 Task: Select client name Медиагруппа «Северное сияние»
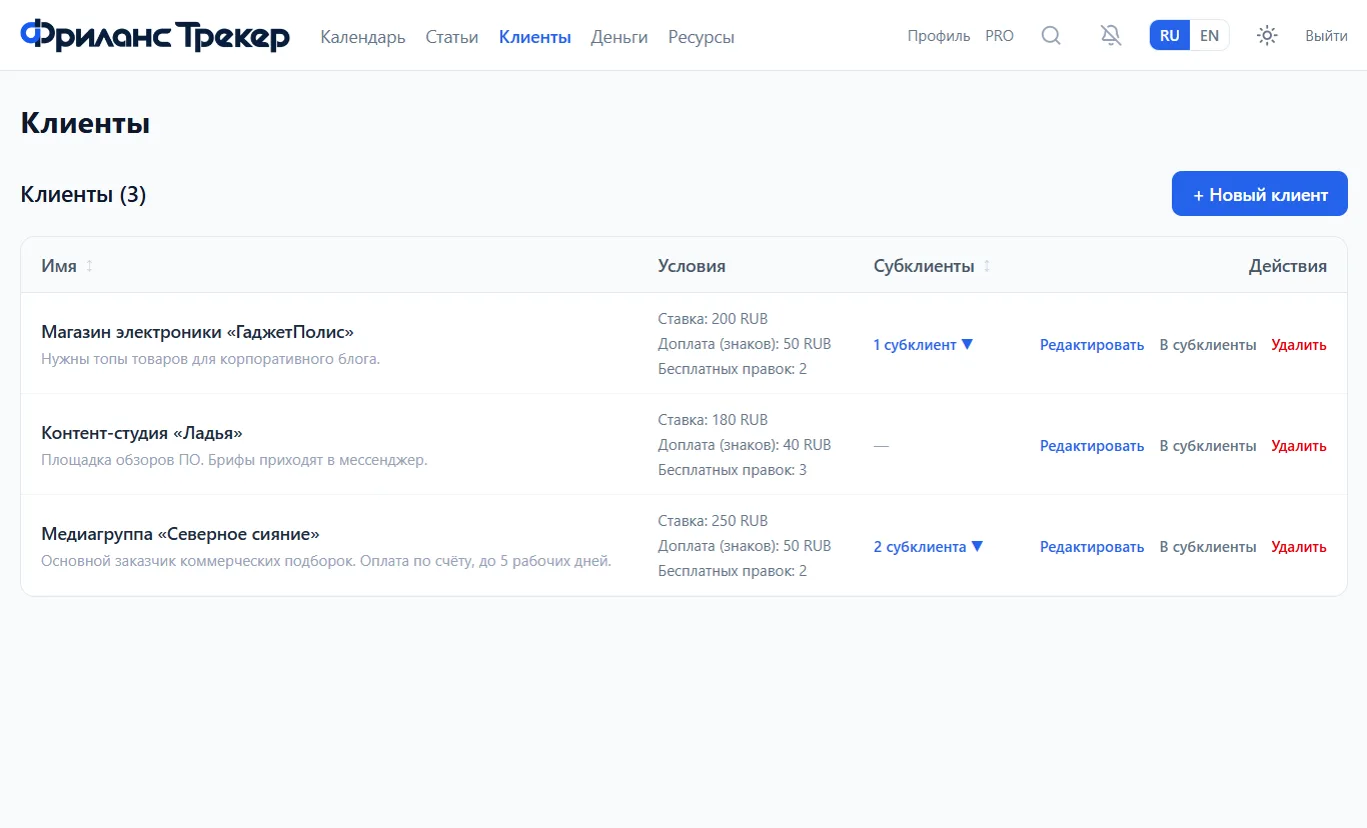[x=181, y=534]
